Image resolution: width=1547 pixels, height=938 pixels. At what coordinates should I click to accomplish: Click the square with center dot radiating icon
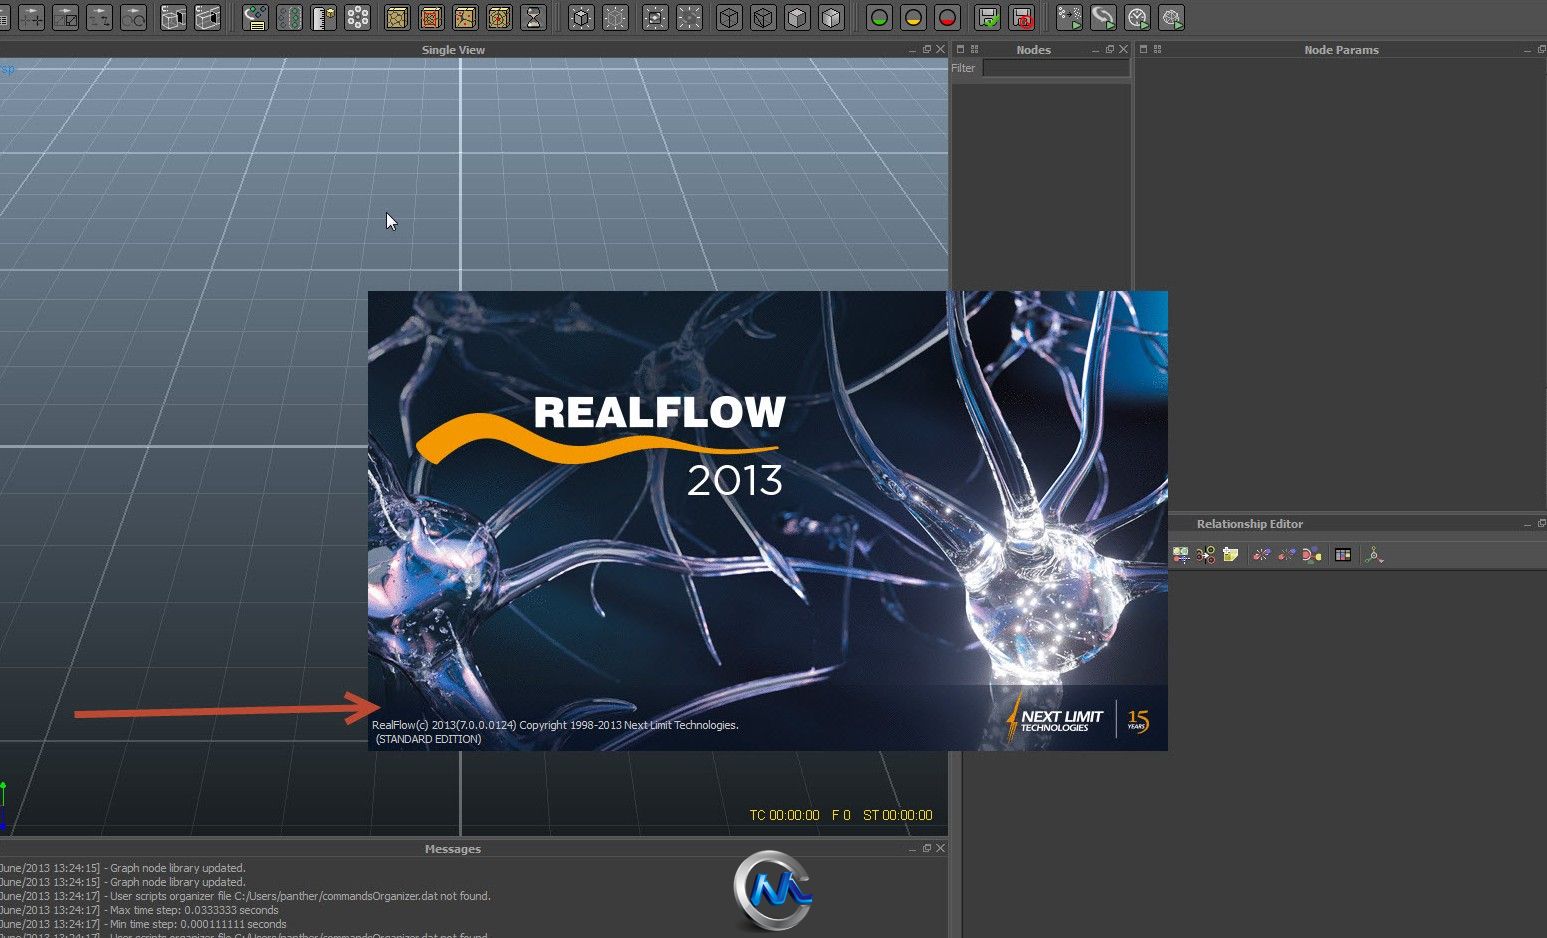pos(655,17)
